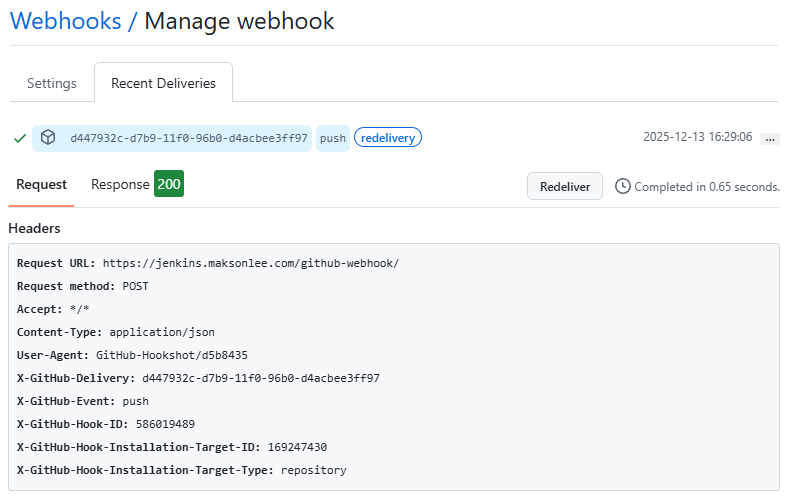Open the ellipsis menu beside the timestamp
The image size is (790, 500).
click(769, 139)
